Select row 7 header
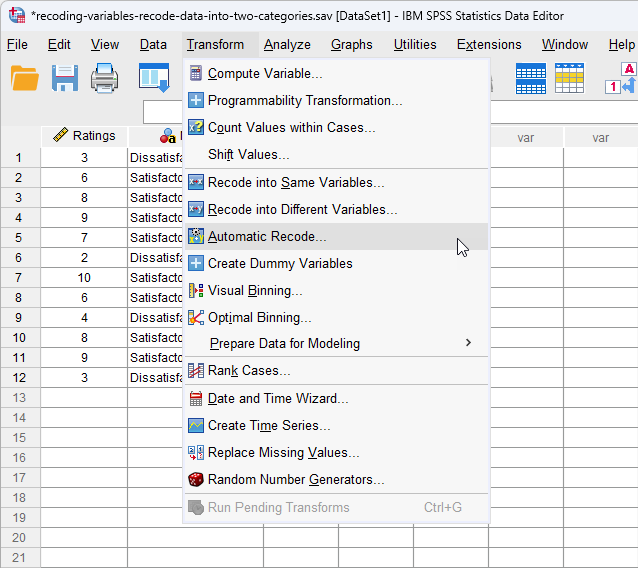This screenshot has width=638, height=568. (20, 278)
